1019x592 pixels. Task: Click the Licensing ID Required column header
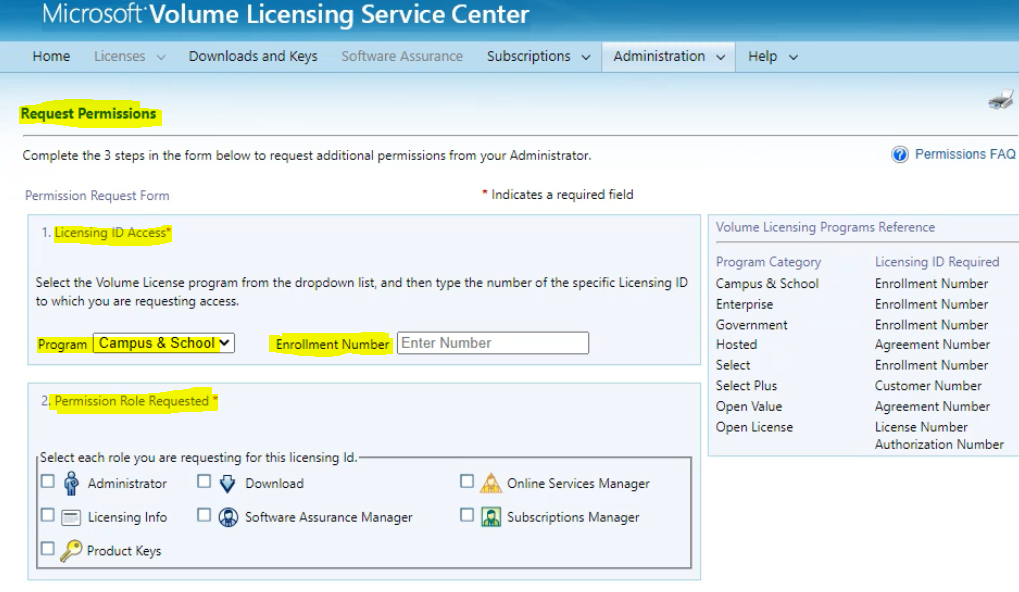click(936, 262)
